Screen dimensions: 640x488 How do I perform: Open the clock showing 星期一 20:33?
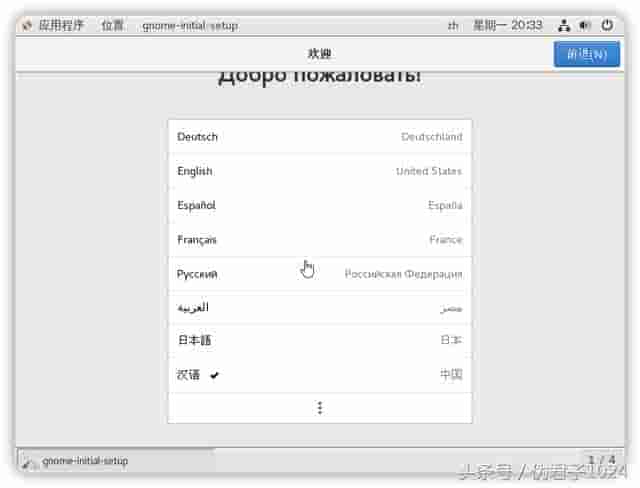[x=507, y=25]
